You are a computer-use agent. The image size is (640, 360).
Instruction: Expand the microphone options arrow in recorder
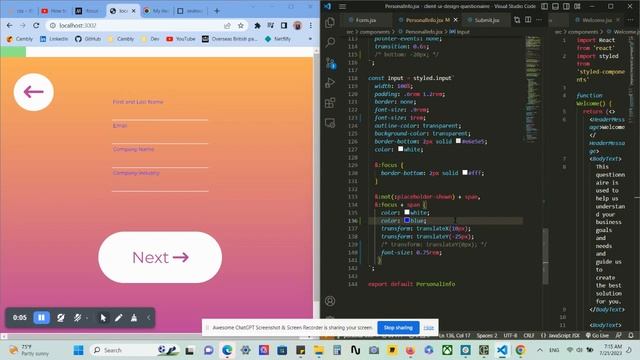[x=87, y=318]
